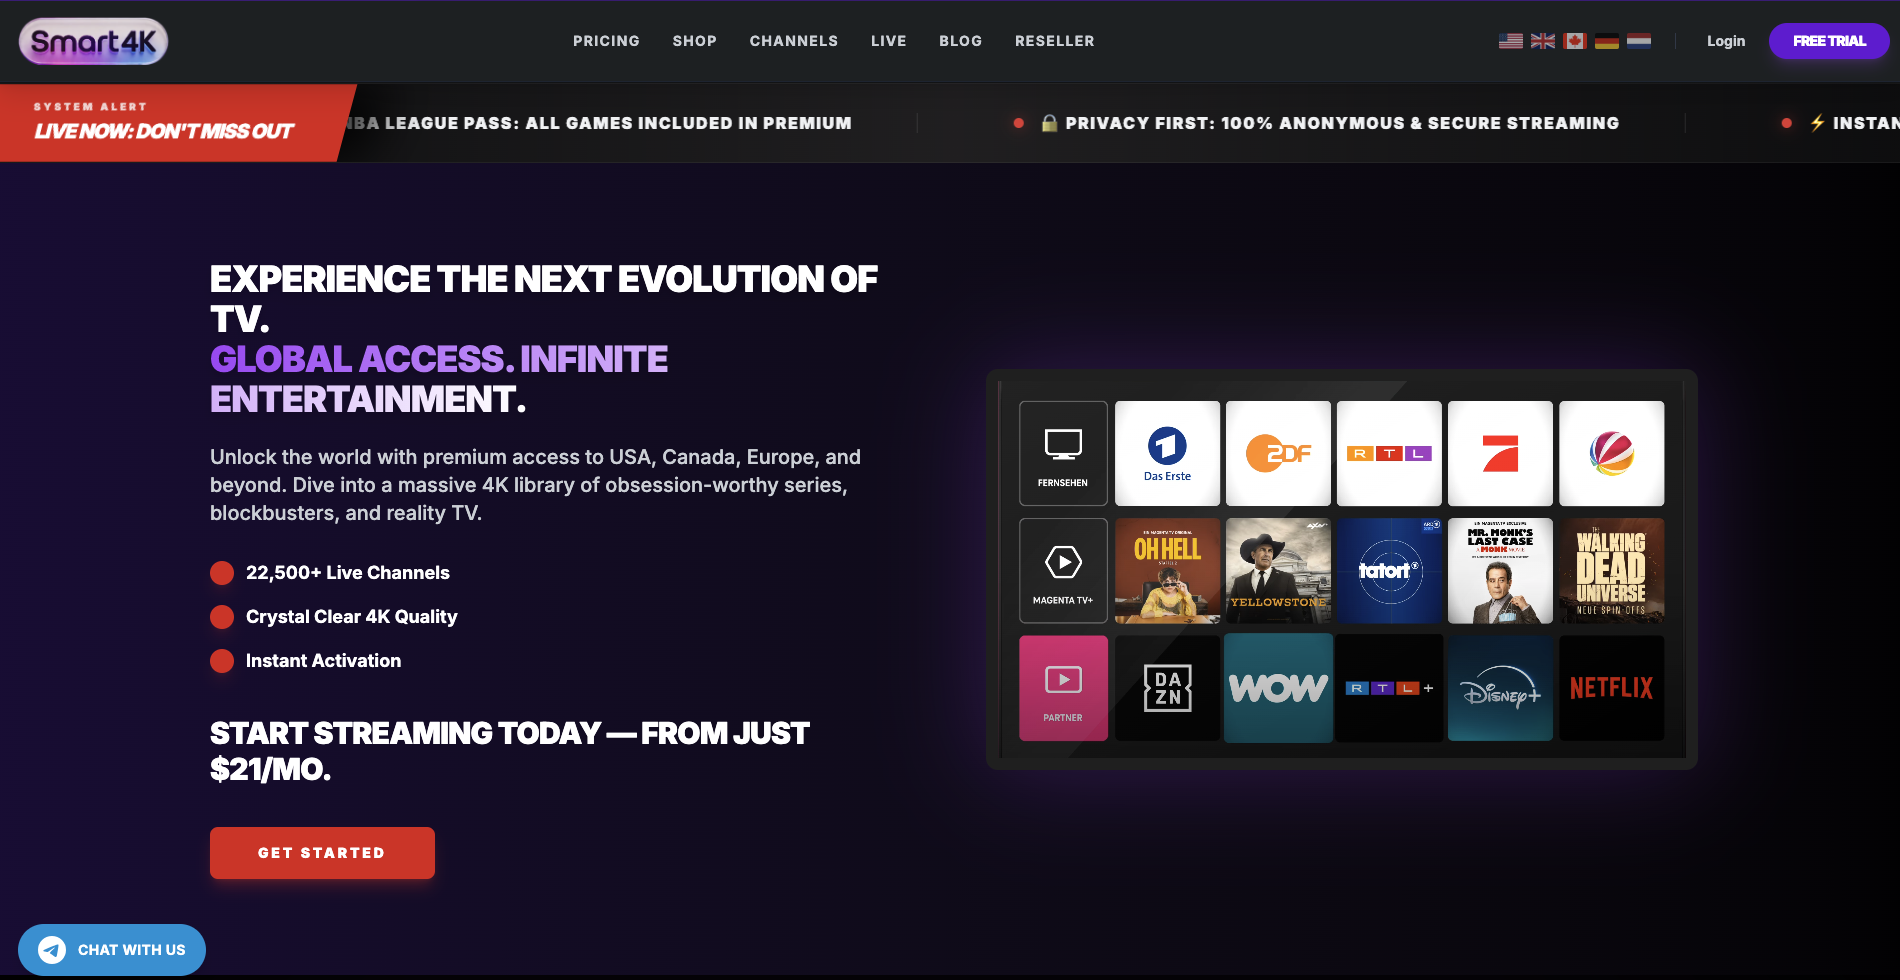
Task: Select the German flag language option
Action: click(x=1607, y=41)
